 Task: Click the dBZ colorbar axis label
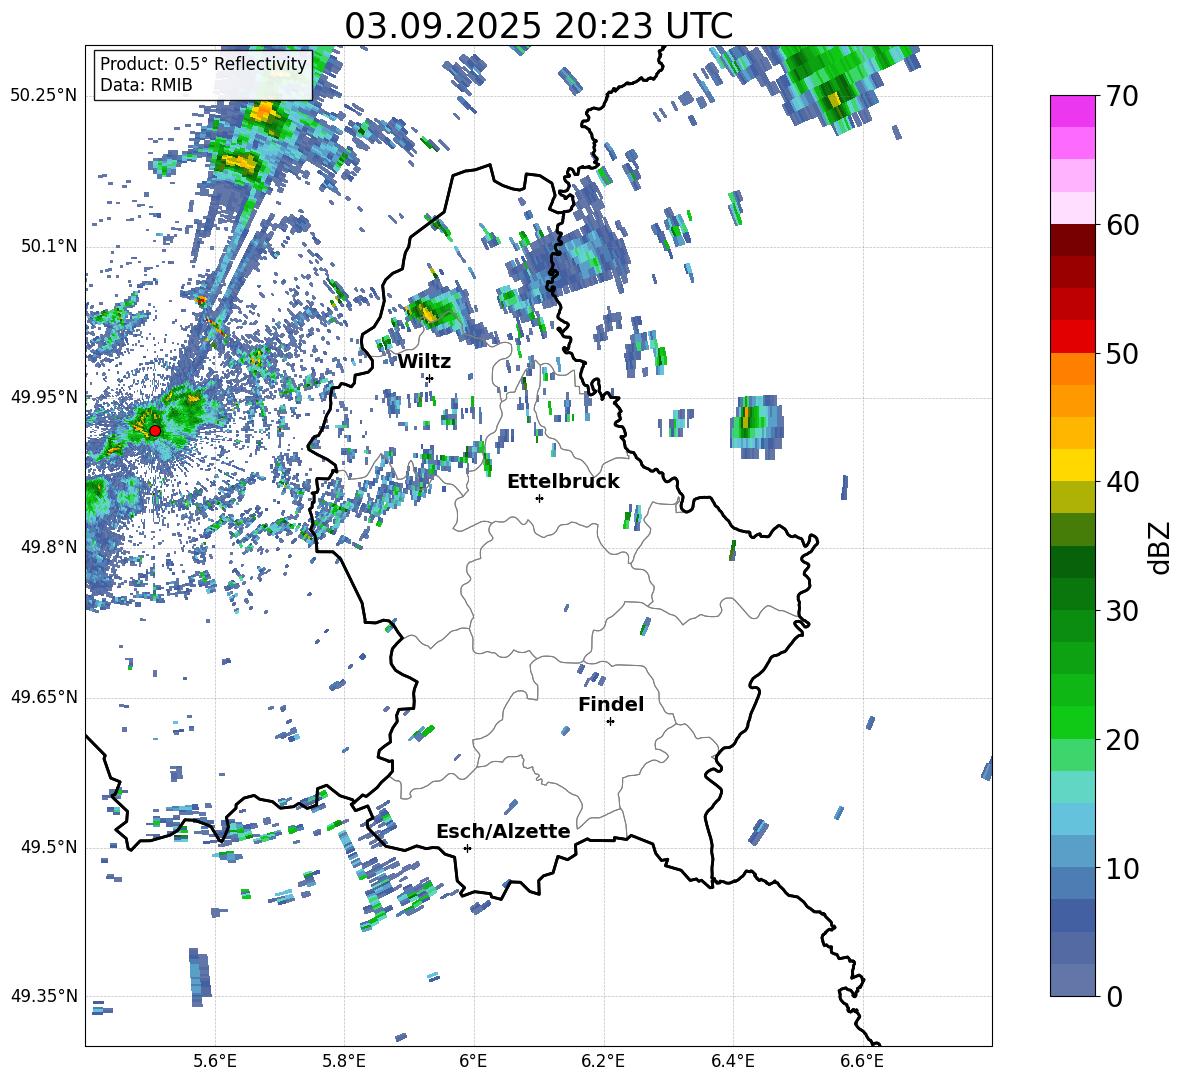(1161, 547)
